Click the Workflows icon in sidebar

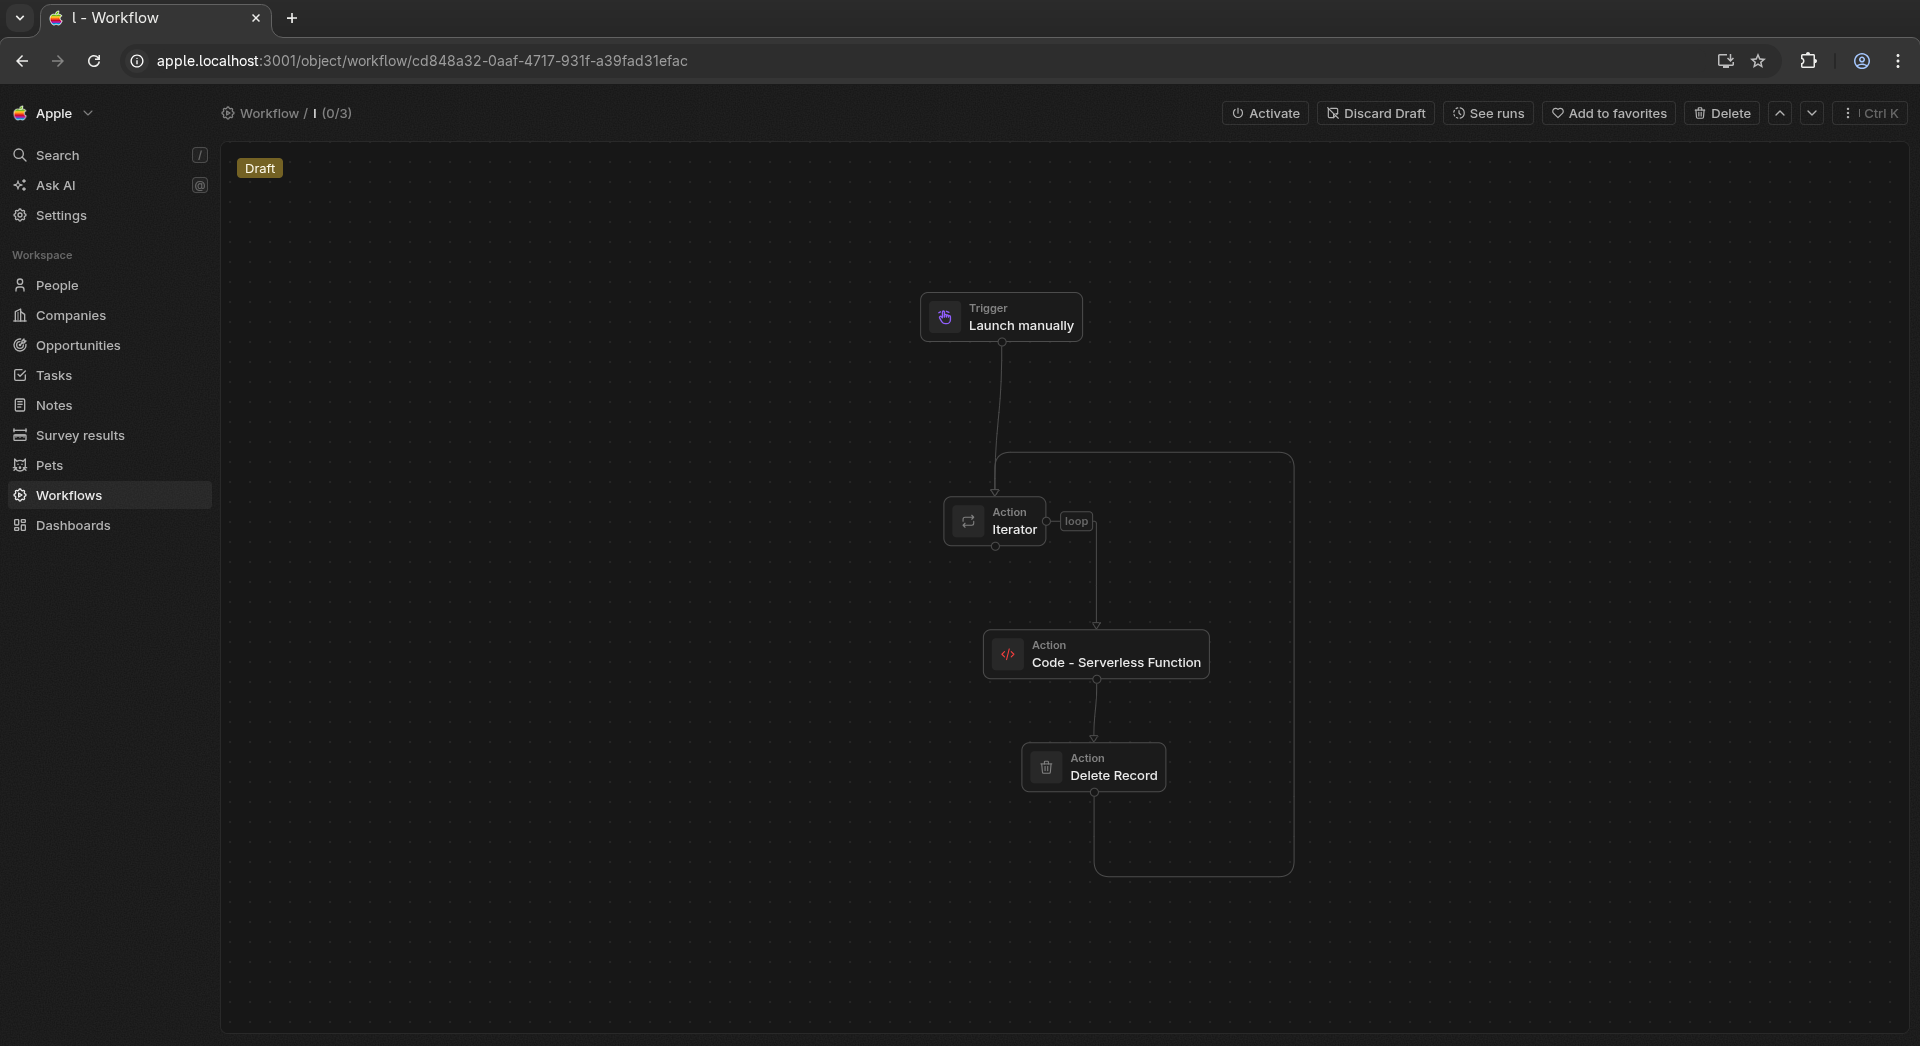(x=20, y=495)
